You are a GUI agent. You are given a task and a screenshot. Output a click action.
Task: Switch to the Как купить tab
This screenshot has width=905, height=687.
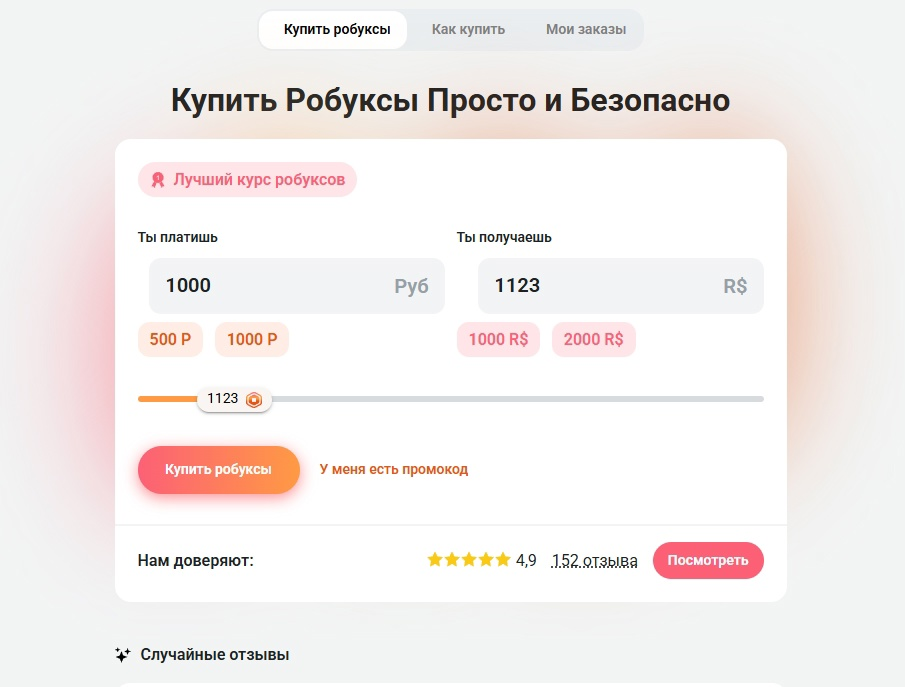point(468,30)
